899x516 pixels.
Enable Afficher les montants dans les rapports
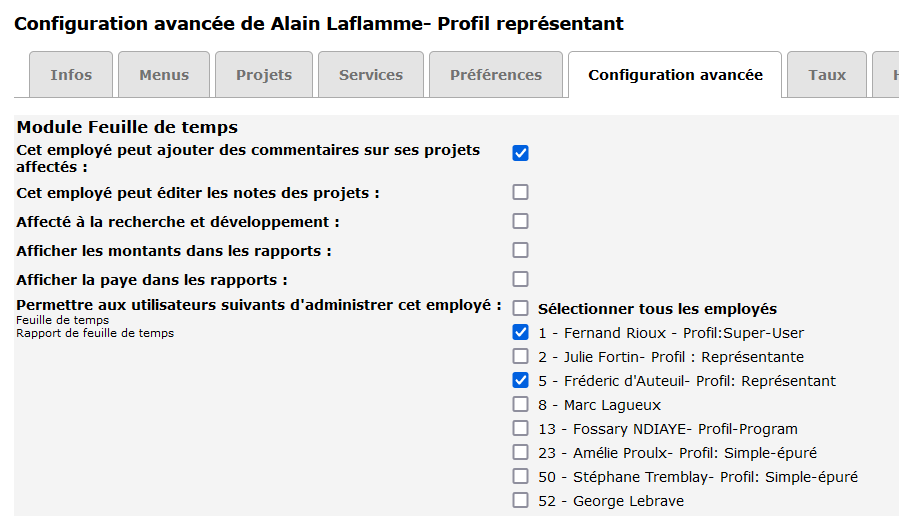[x=520, y=250]
